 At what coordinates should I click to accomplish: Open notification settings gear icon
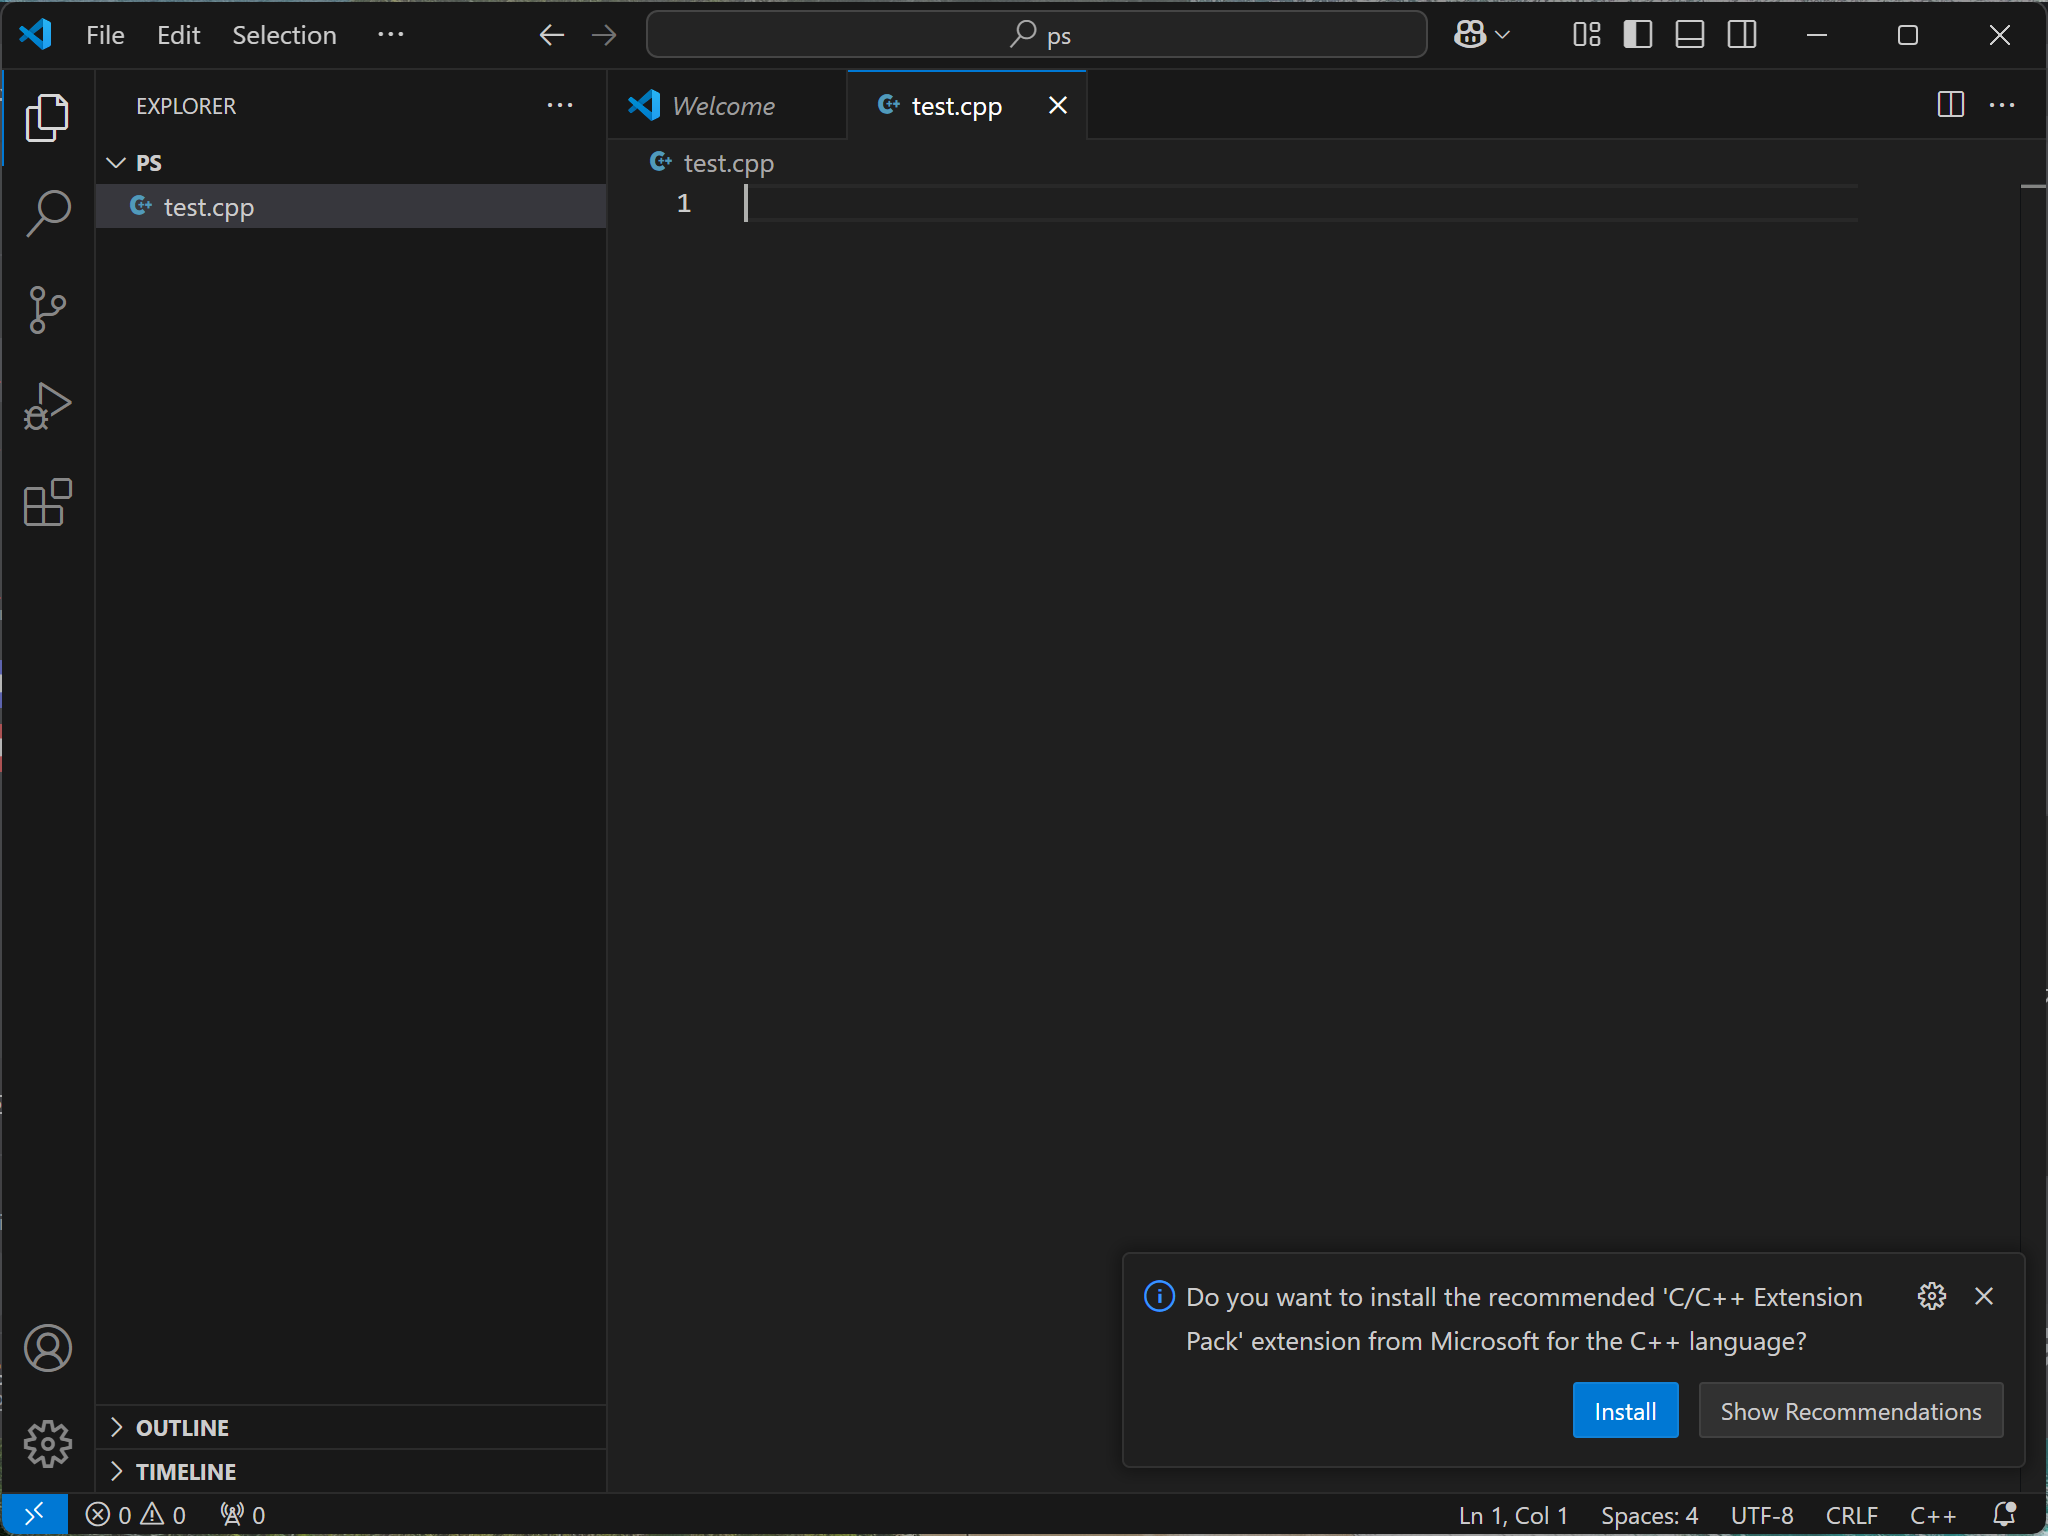(1931, 1296)
